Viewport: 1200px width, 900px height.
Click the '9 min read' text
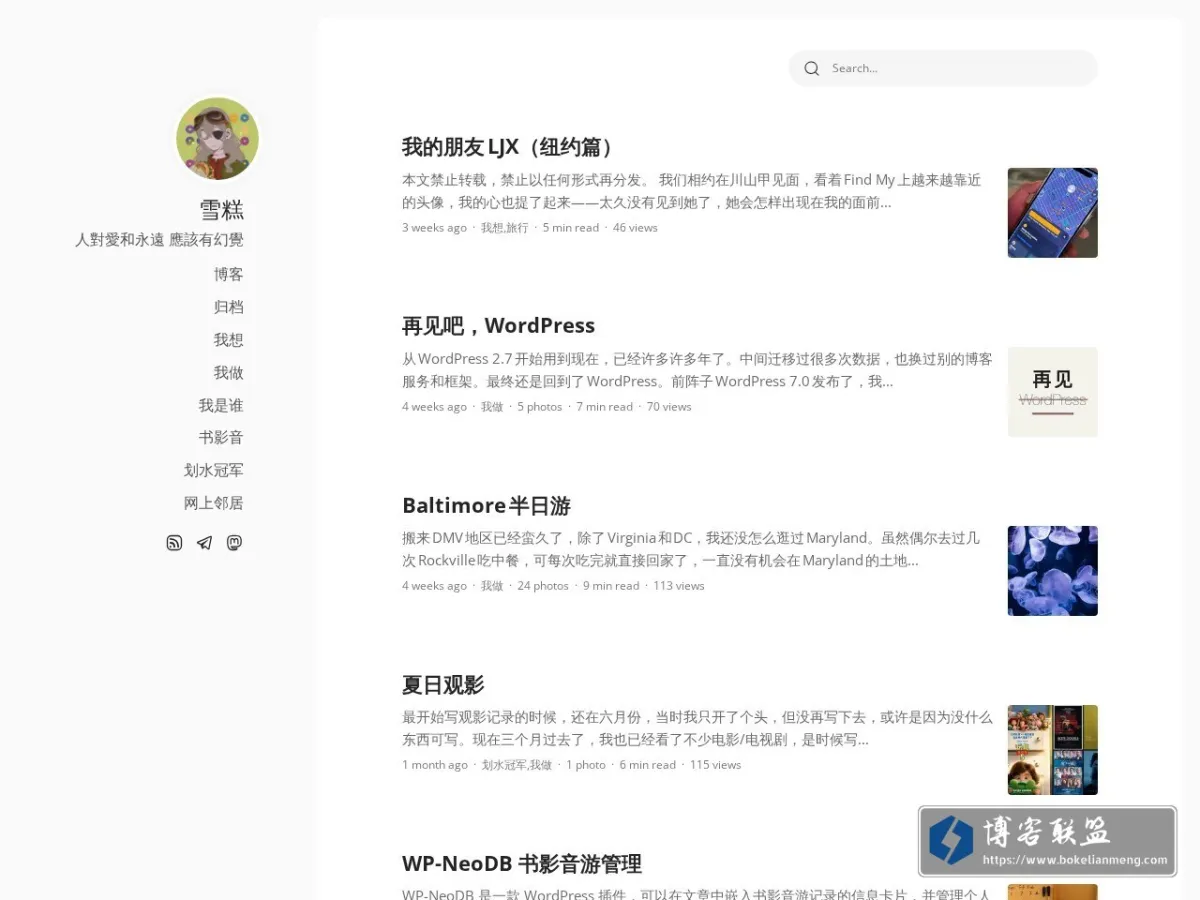(x=611, y=586)
